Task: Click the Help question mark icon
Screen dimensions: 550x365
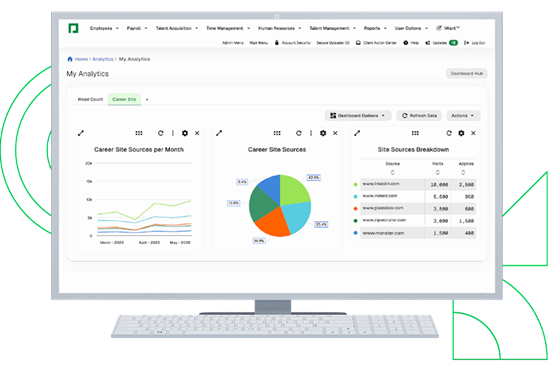Action: pos(406,43)
